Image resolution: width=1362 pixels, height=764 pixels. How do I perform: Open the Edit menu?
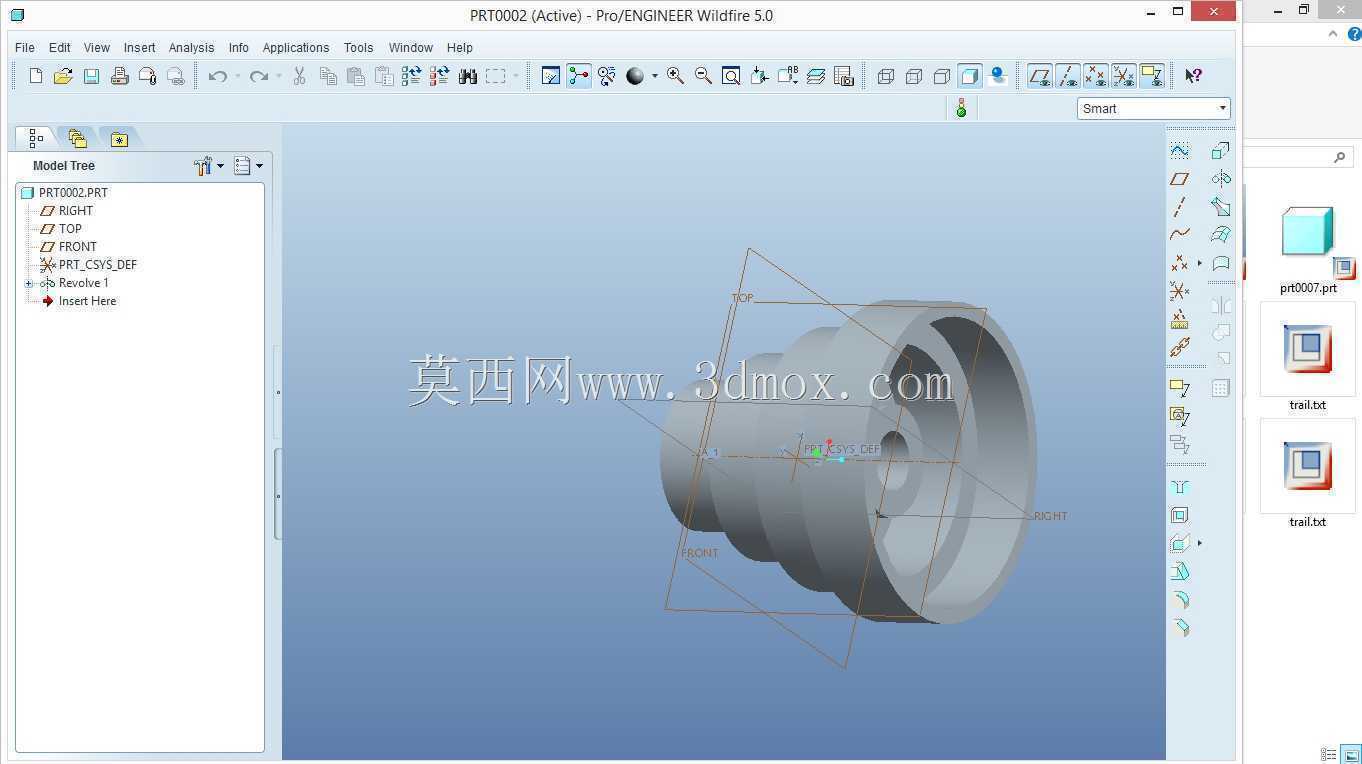coord(60,47)
